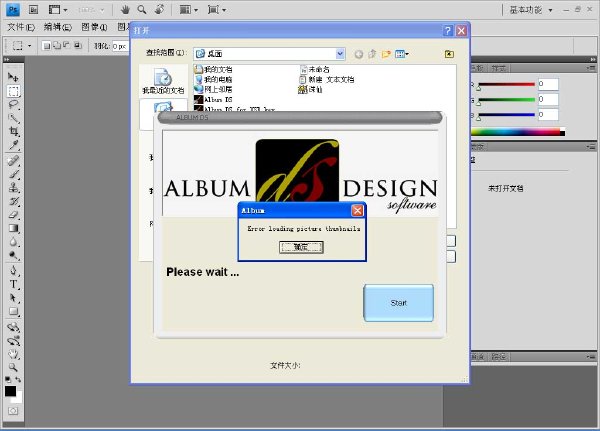Click the foreground color swatch in the toolbox

coord(10,391)
